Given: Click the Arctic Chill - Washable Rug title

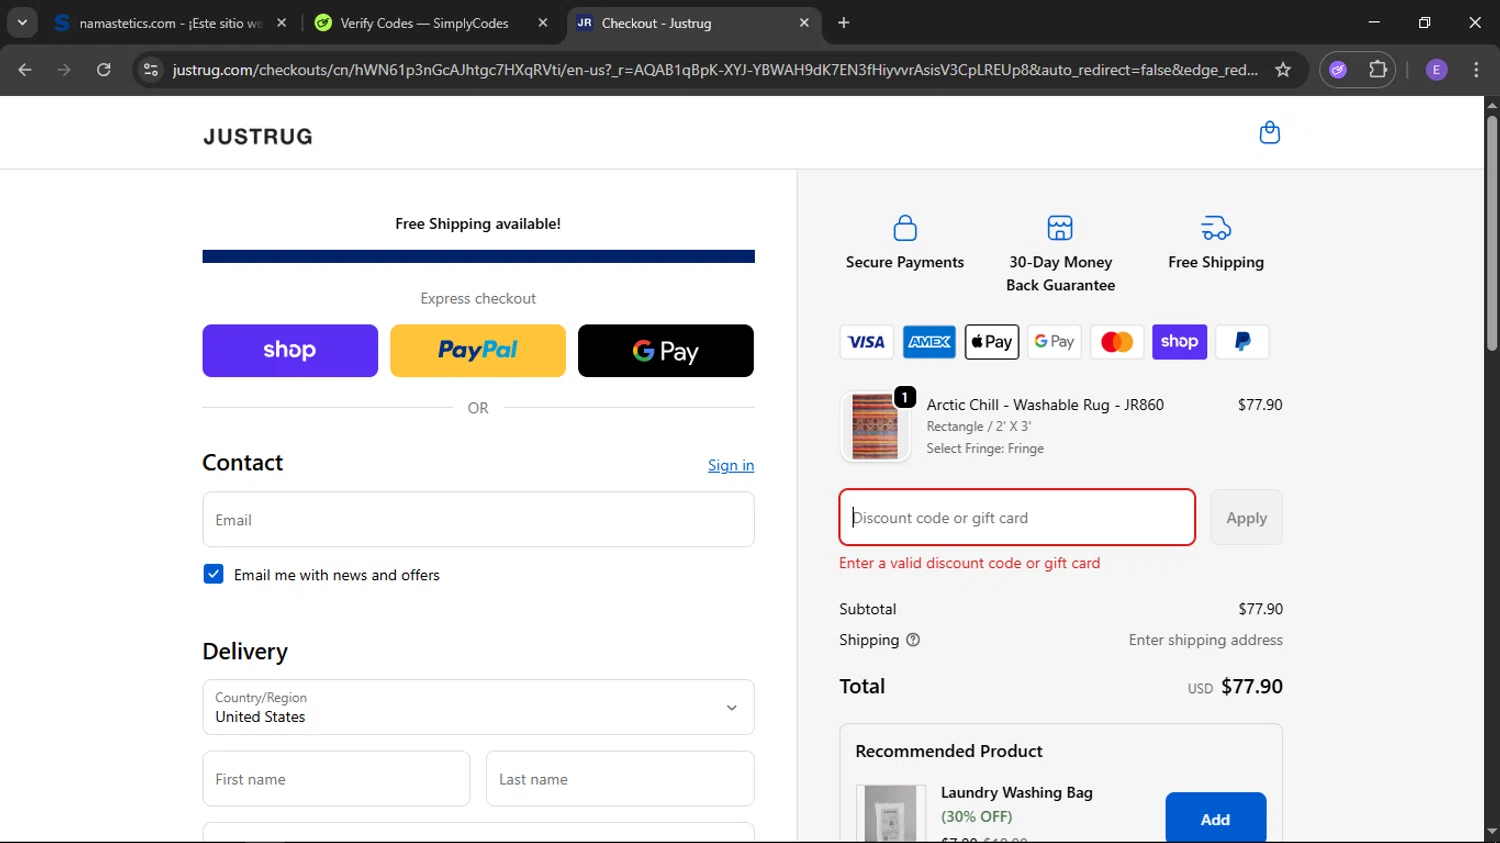Looking at the screenshot, I should pos(1045,405).
